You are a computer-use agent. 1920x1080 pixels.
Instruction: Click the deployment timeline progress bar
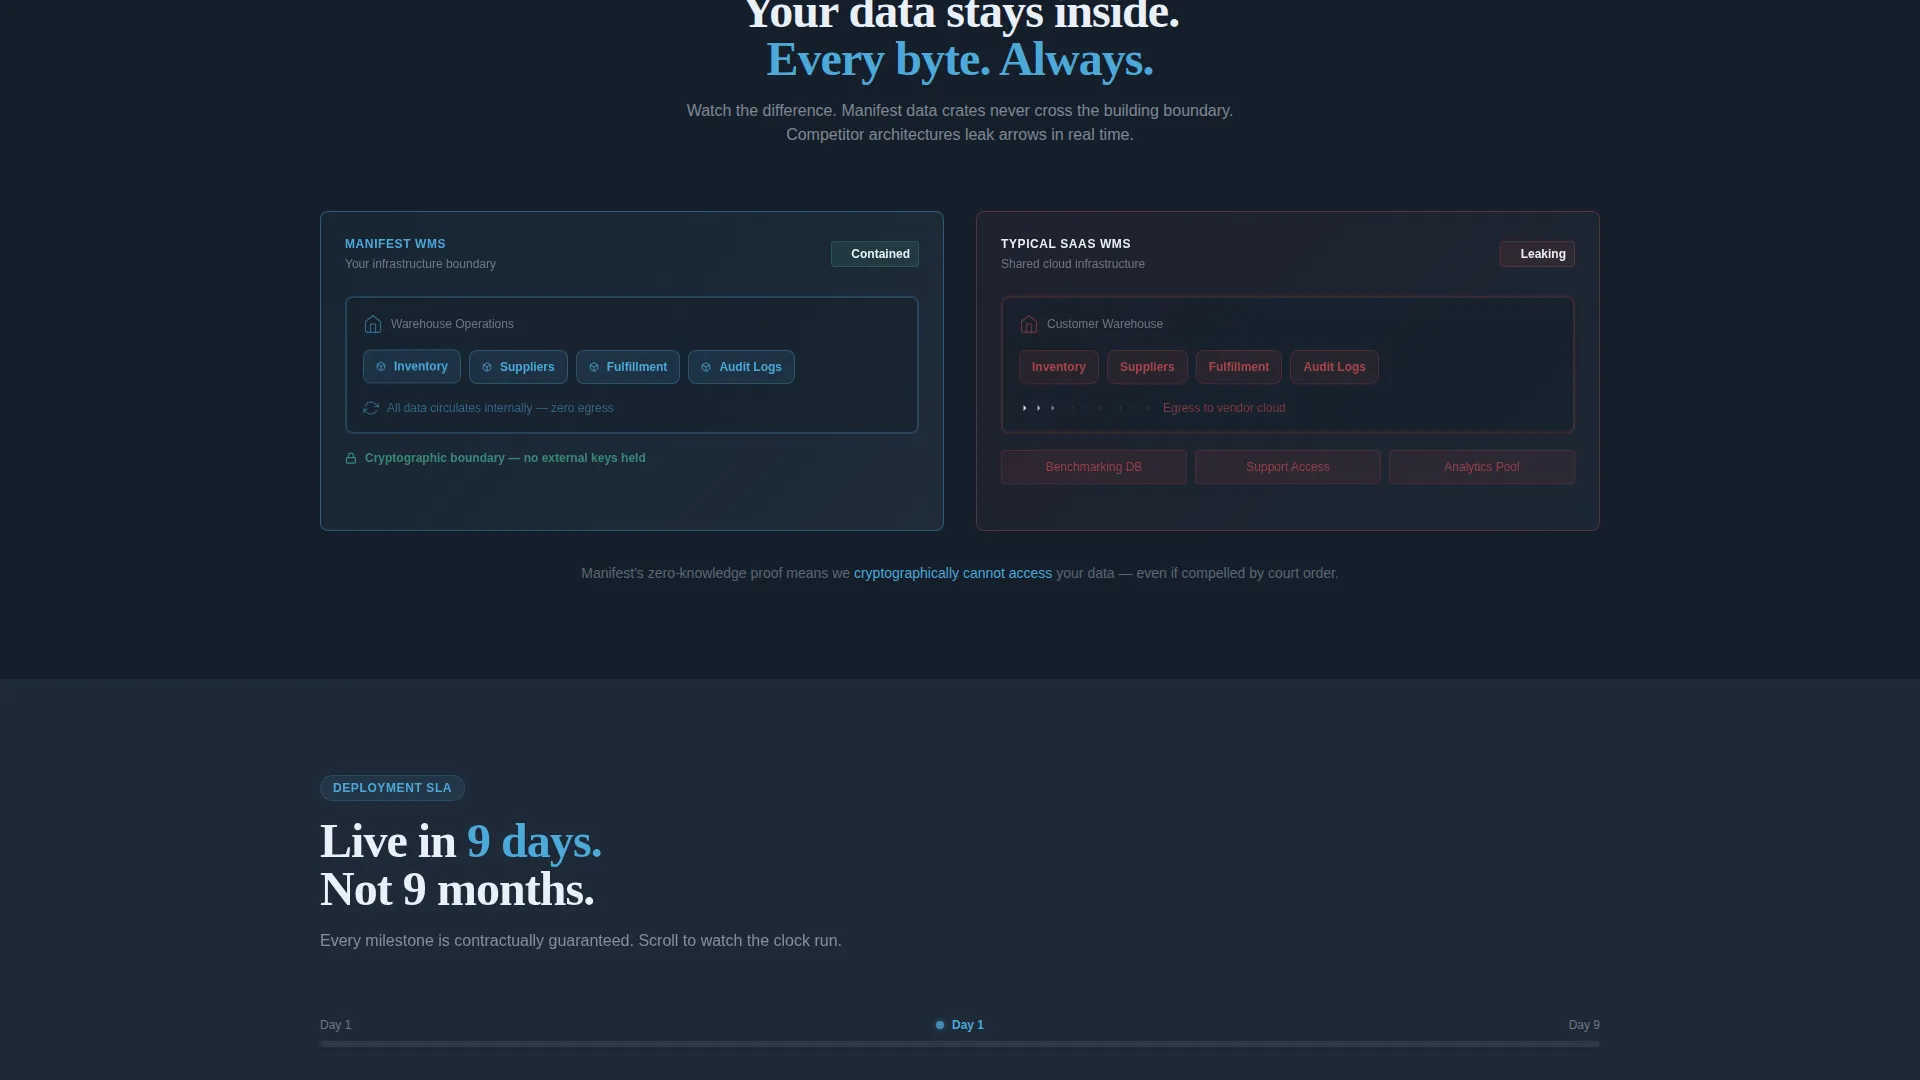[960, 1044]
